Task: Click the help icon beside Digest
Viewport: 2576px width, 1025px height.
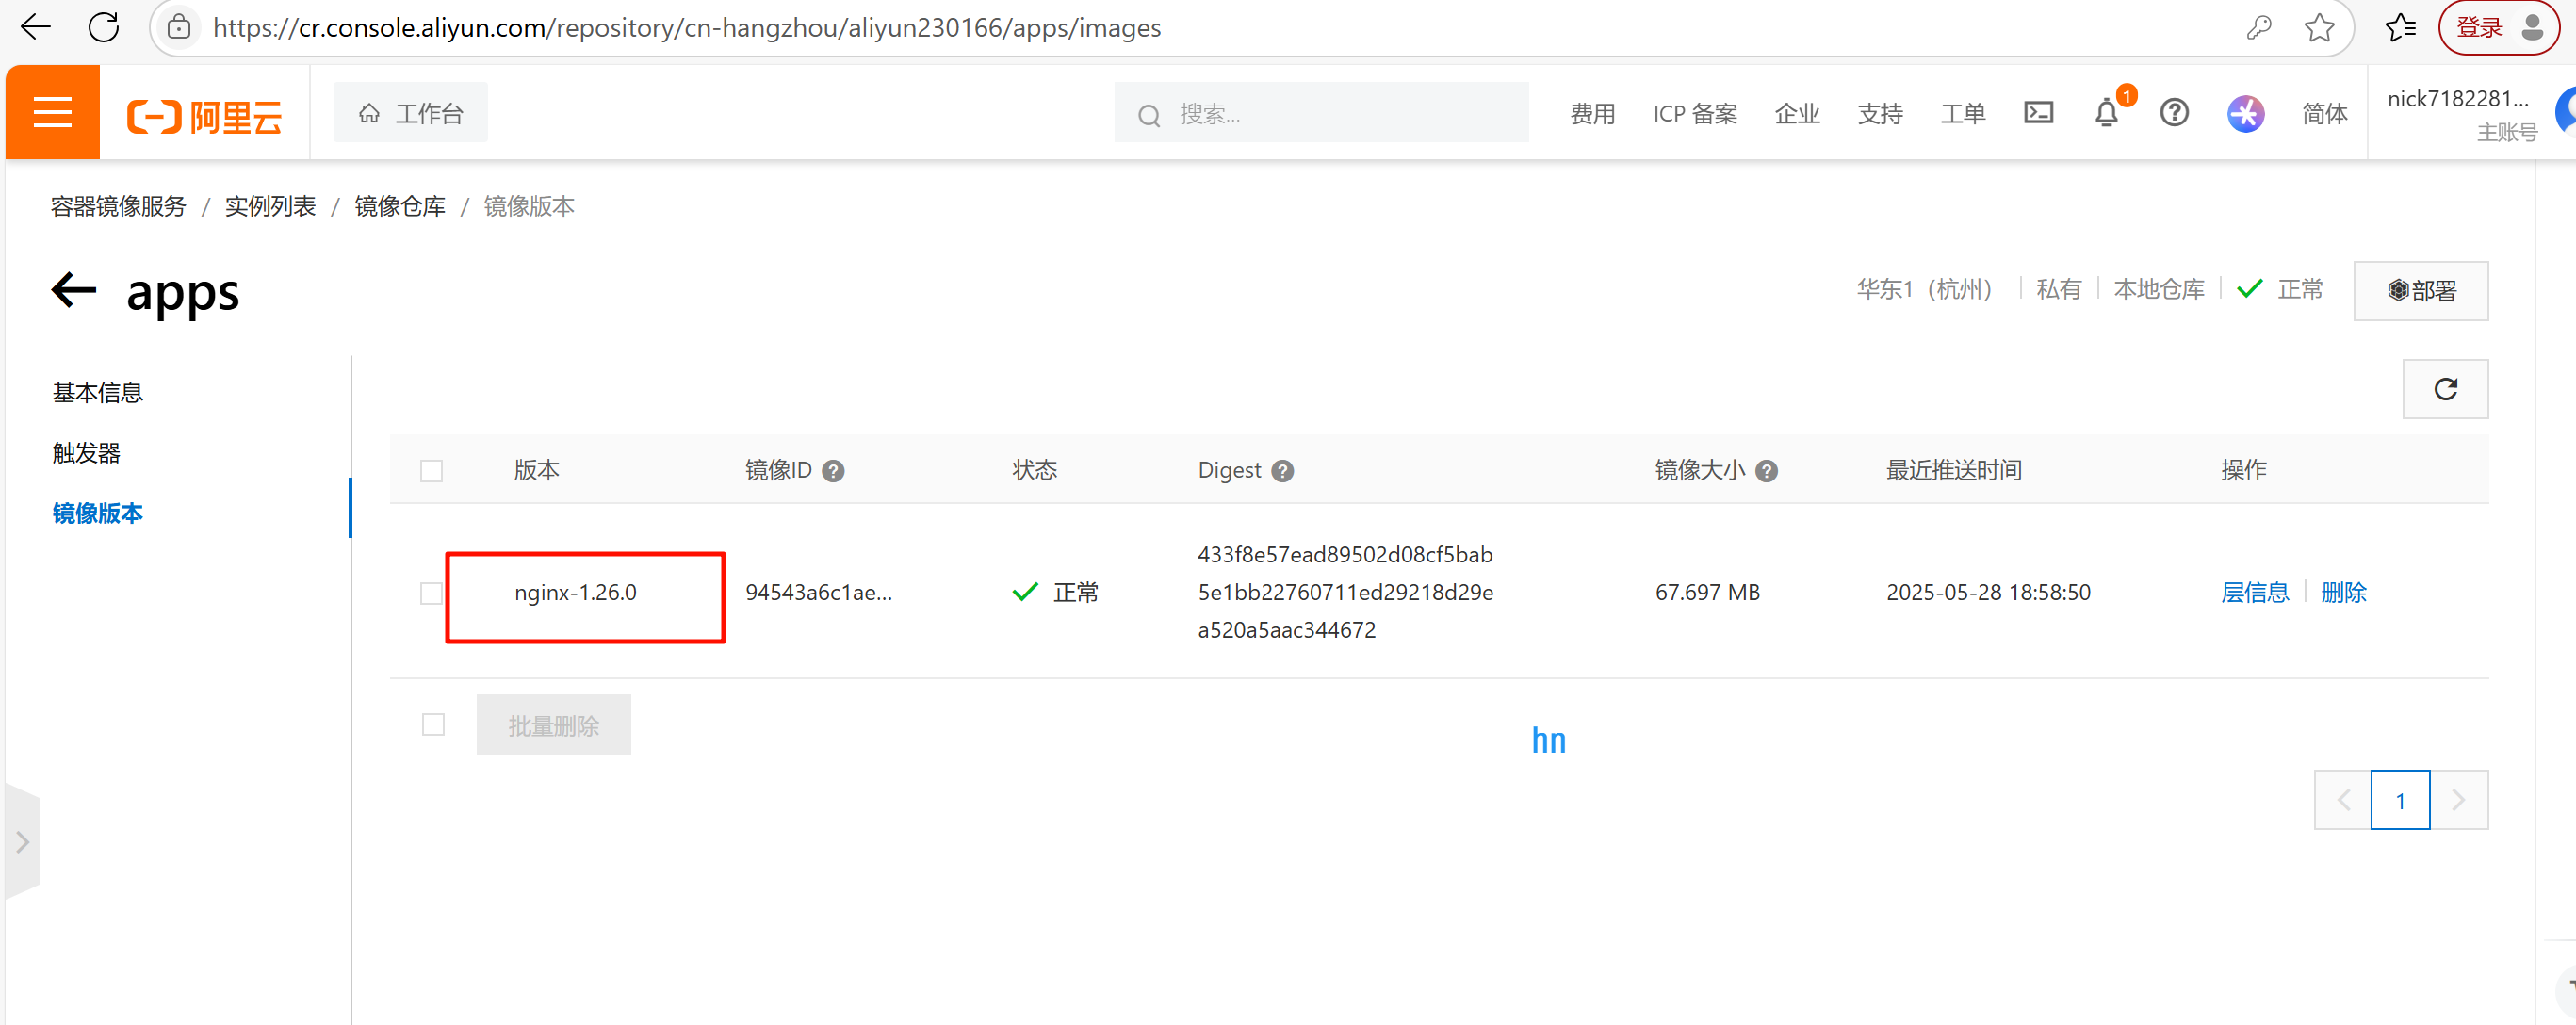Action: pos(1282,471)
